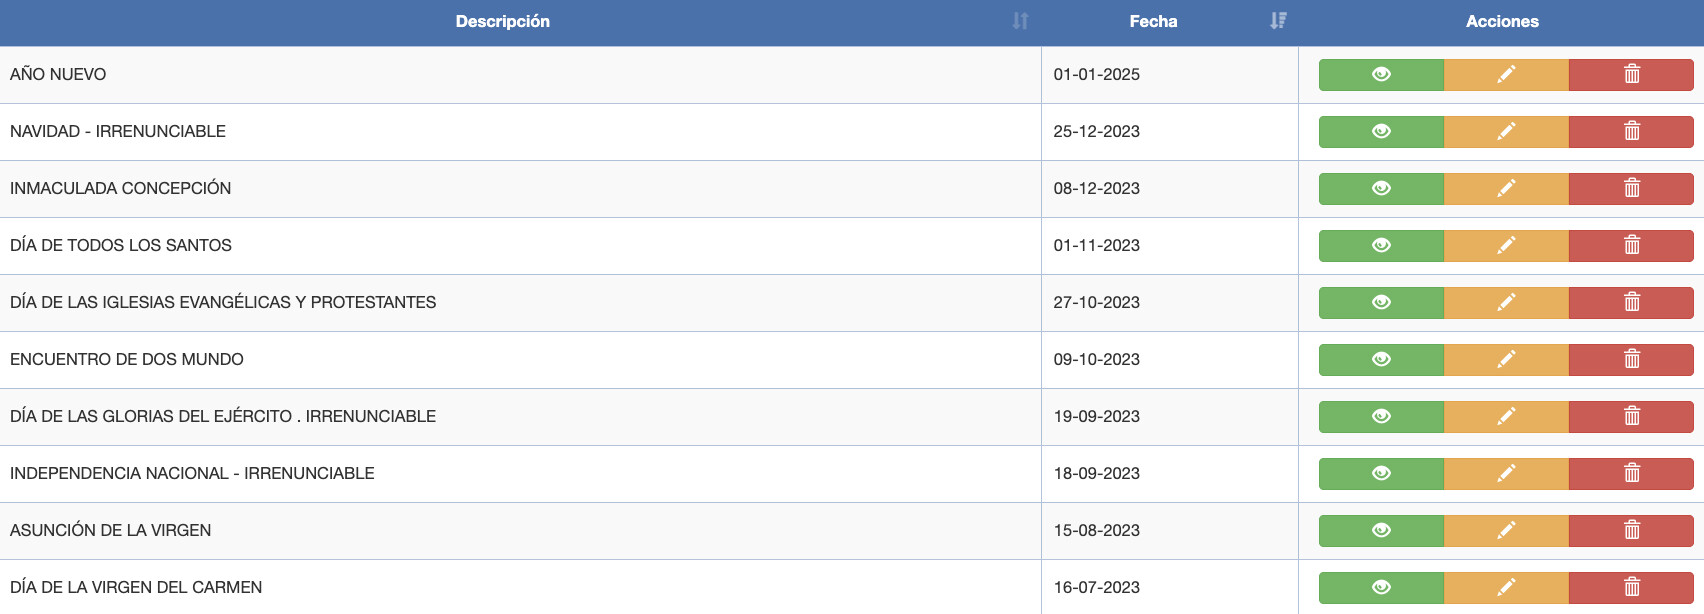Viewport: 1704px width, 614px height.
Task: Click the Fecha column header
Action: pos(1153,21)
